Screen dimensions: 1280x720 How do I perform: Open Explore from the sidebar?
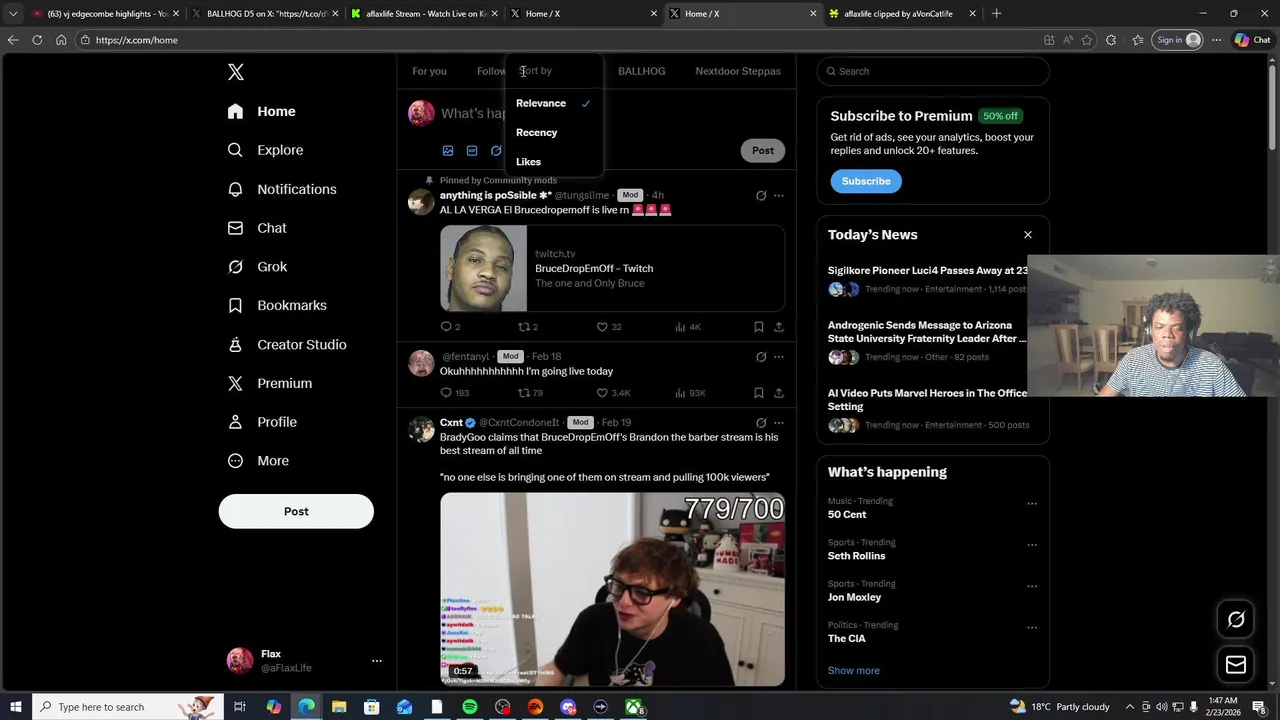coord(265,150)
